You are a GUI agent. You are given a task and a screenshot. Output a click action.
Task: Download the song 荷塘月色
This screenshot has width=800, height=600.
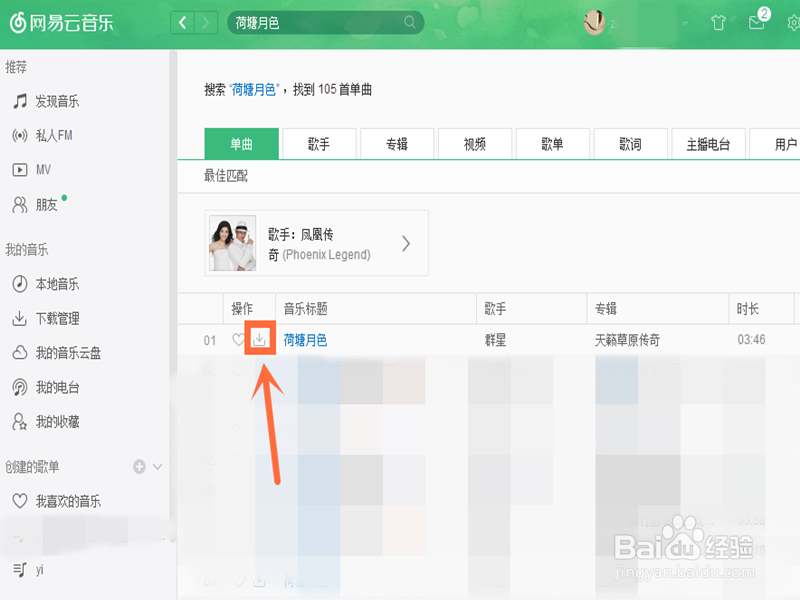[260, 339]
